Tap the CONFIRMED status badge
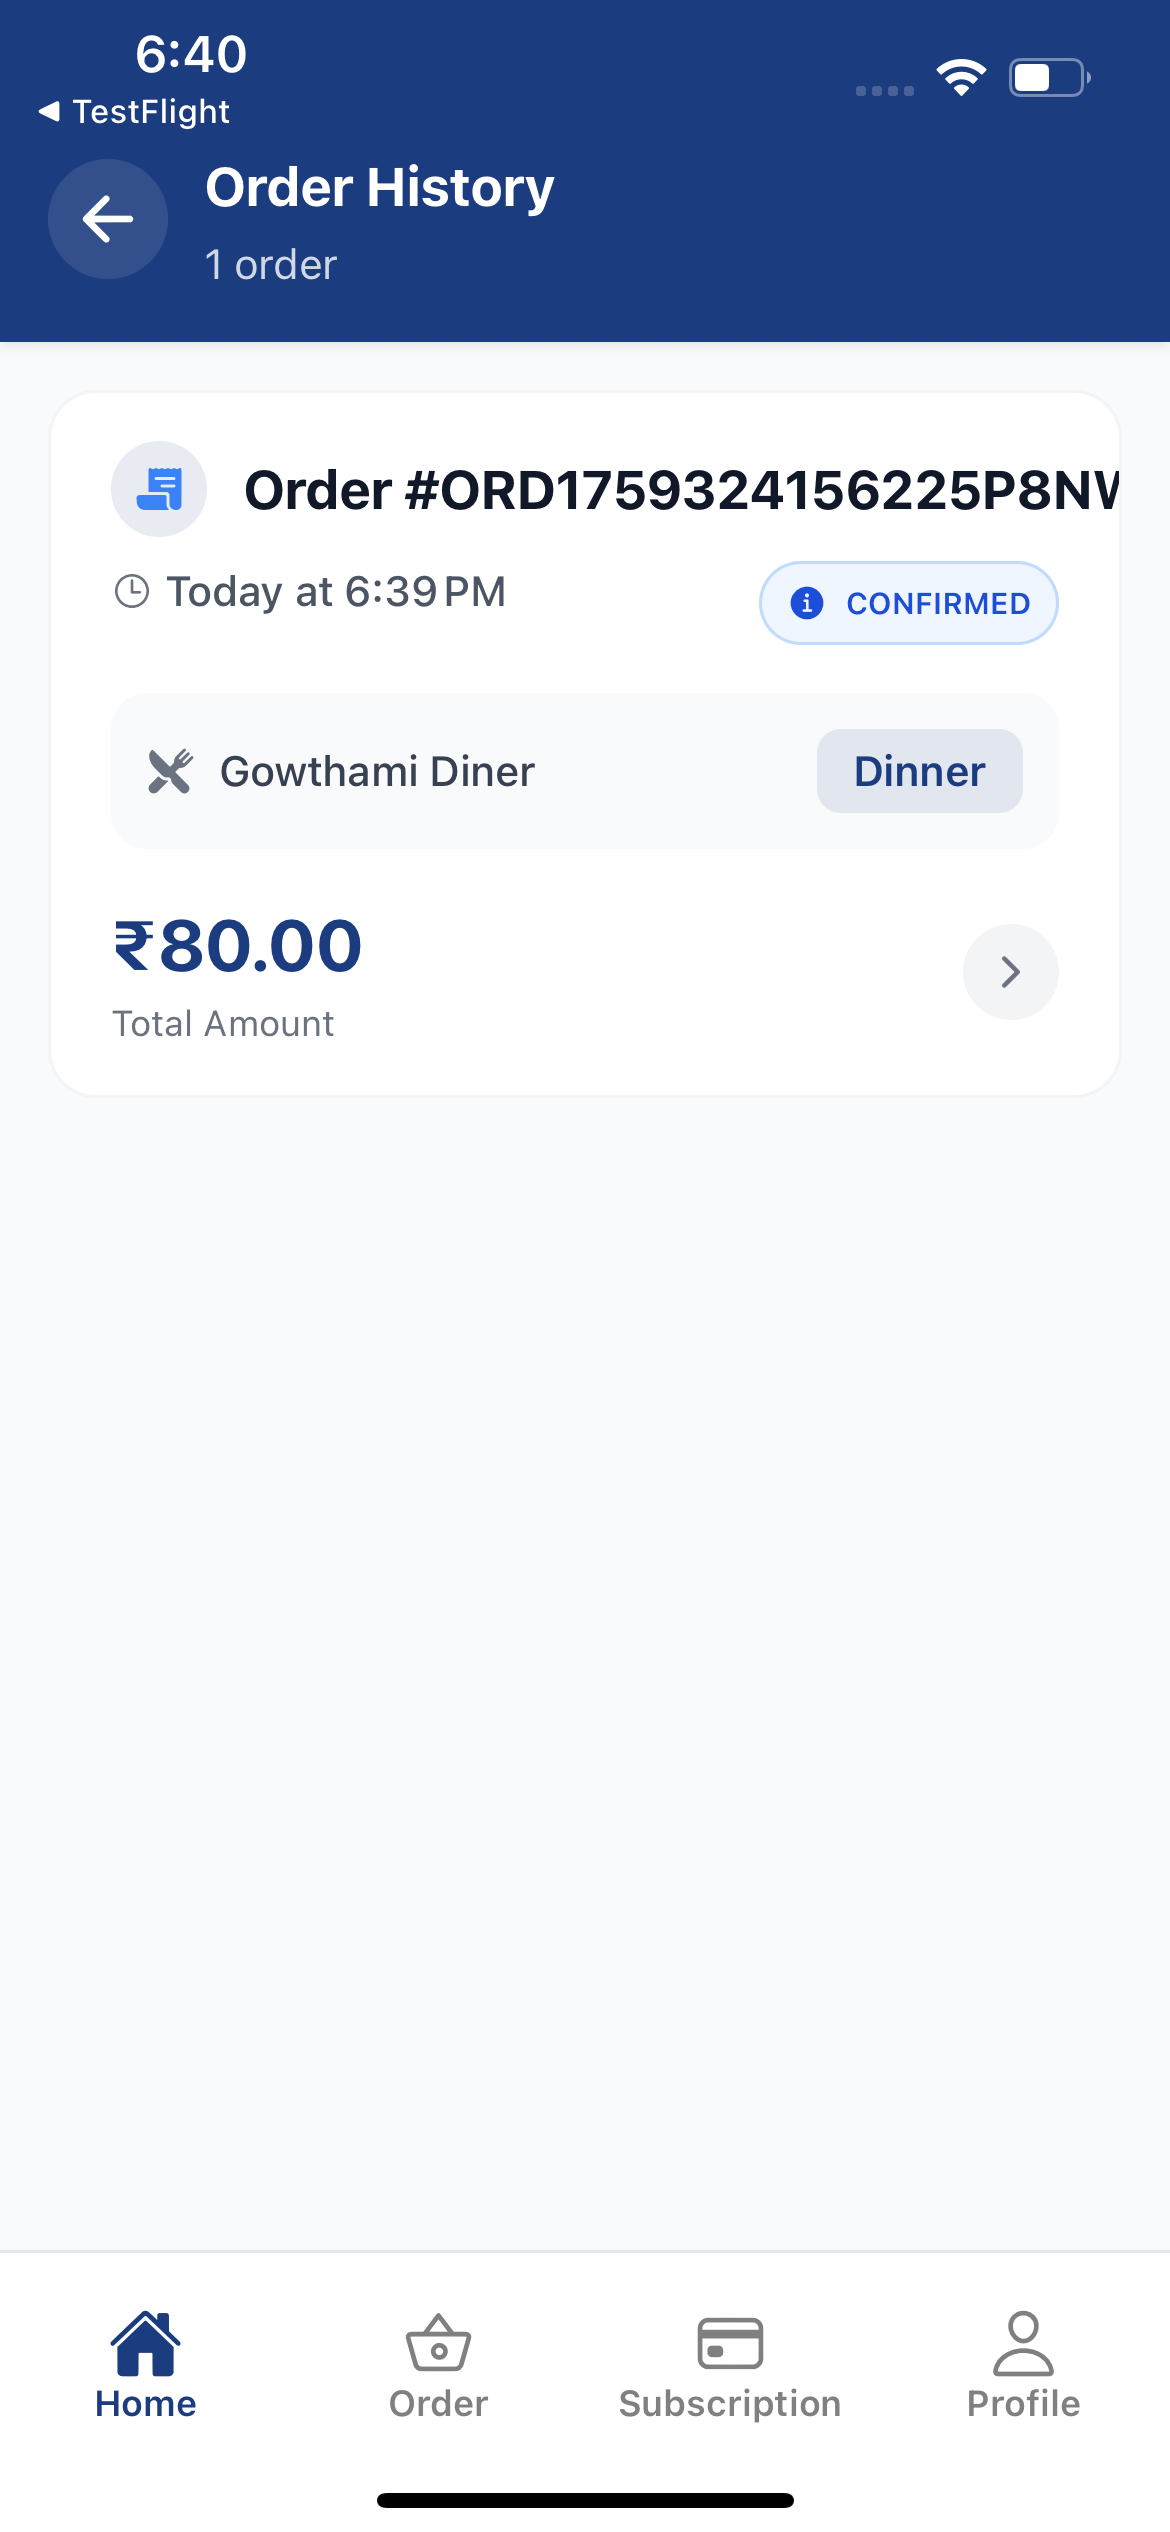Screen dimensions: 1170x2532 [x=909, y=603]
